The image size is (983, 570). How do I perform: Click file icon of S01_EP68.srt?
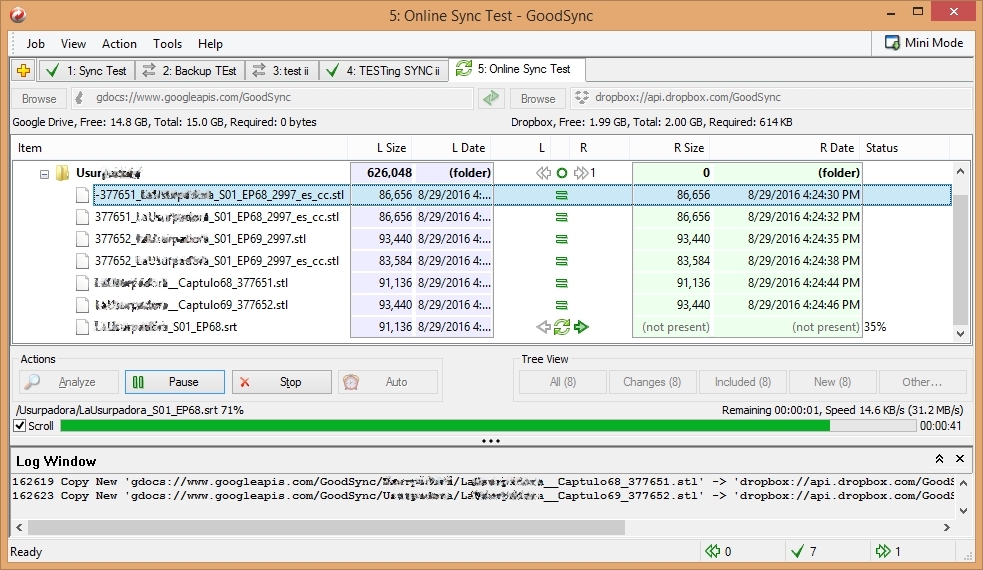[x=82, y=327]
